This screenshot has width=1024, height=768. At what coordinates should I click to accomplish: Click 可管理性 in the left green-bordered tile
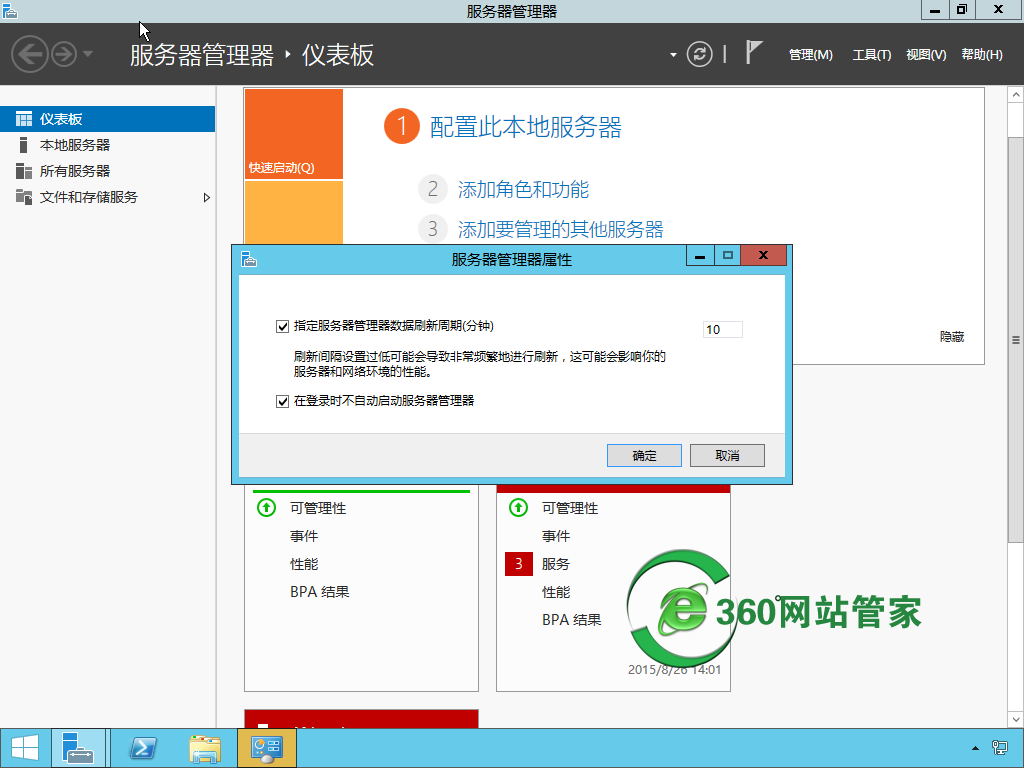tap(318, 508)
